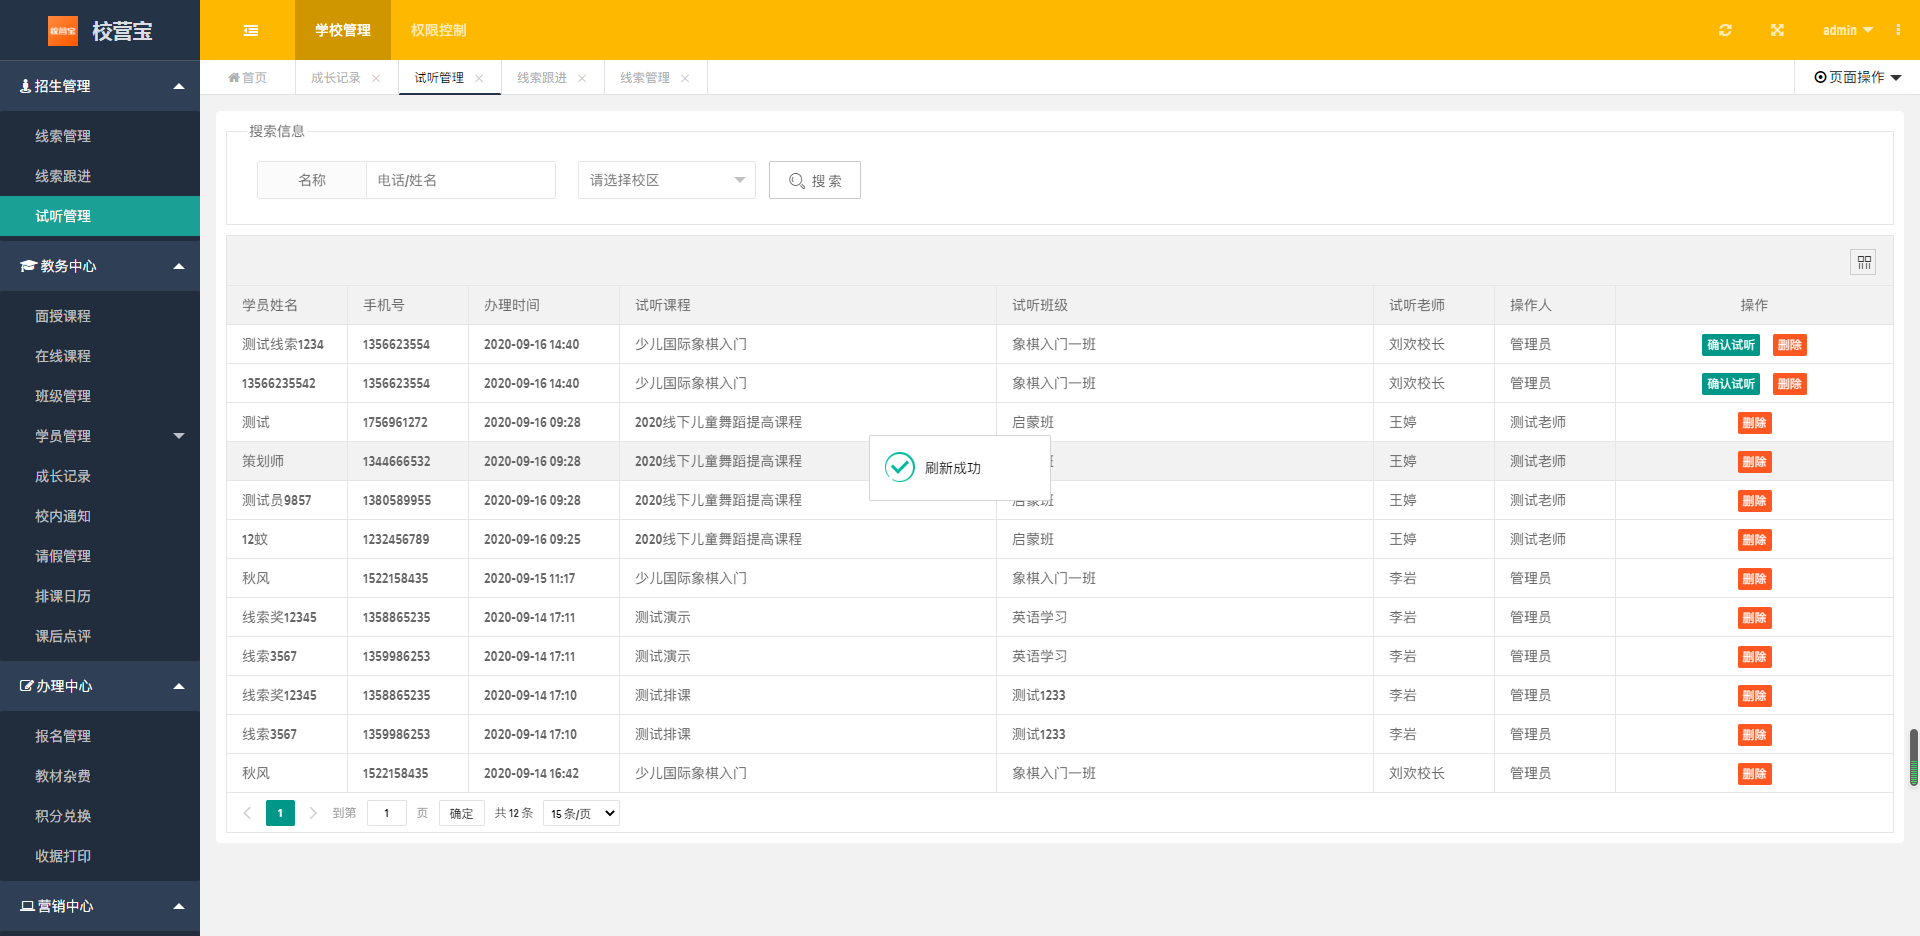Switch to 权限控制 top menu
The image size is (1920, 936).
(439, 30)
